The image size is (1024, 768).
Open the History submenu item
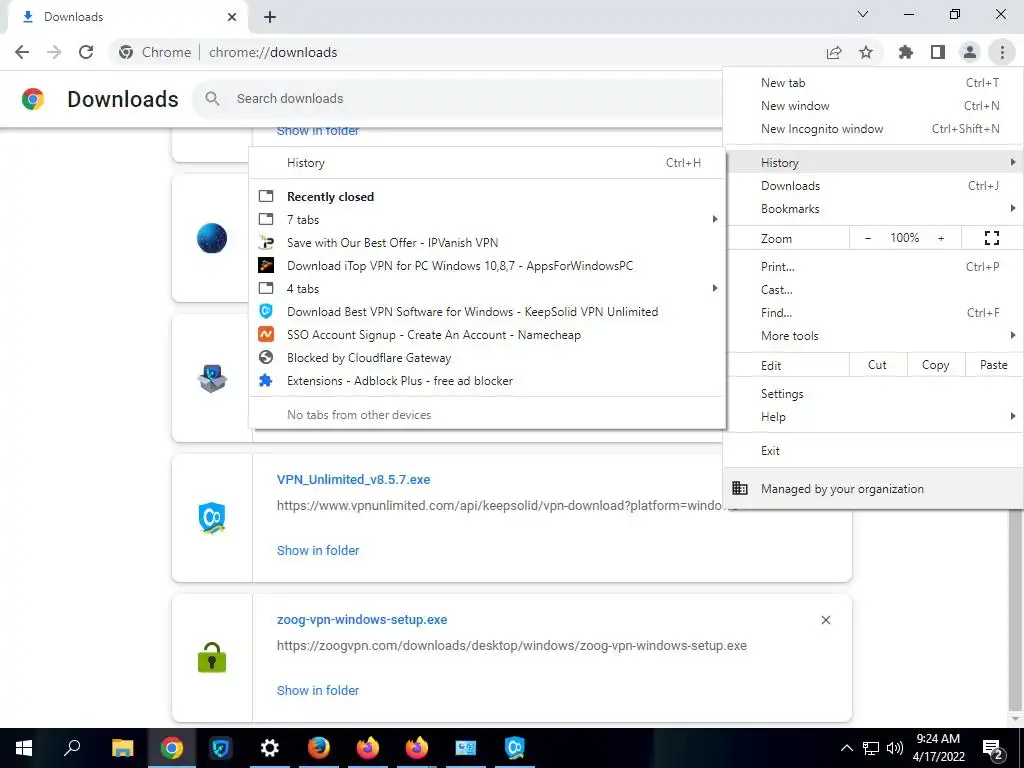click(x=873, y=163)
